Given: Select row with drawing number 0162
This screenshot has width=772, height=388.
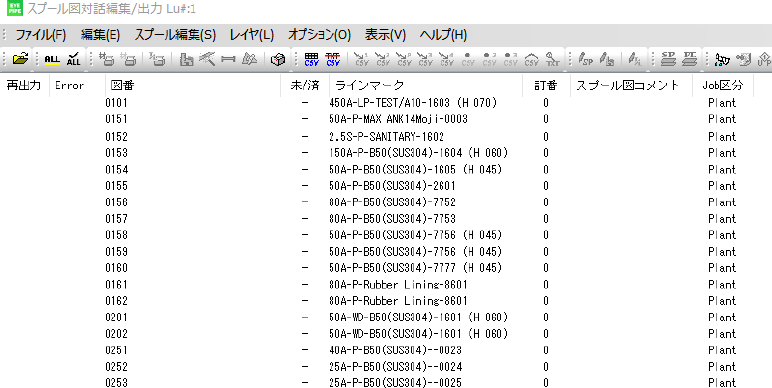Looking at the screenshot, I should point(117,301).
